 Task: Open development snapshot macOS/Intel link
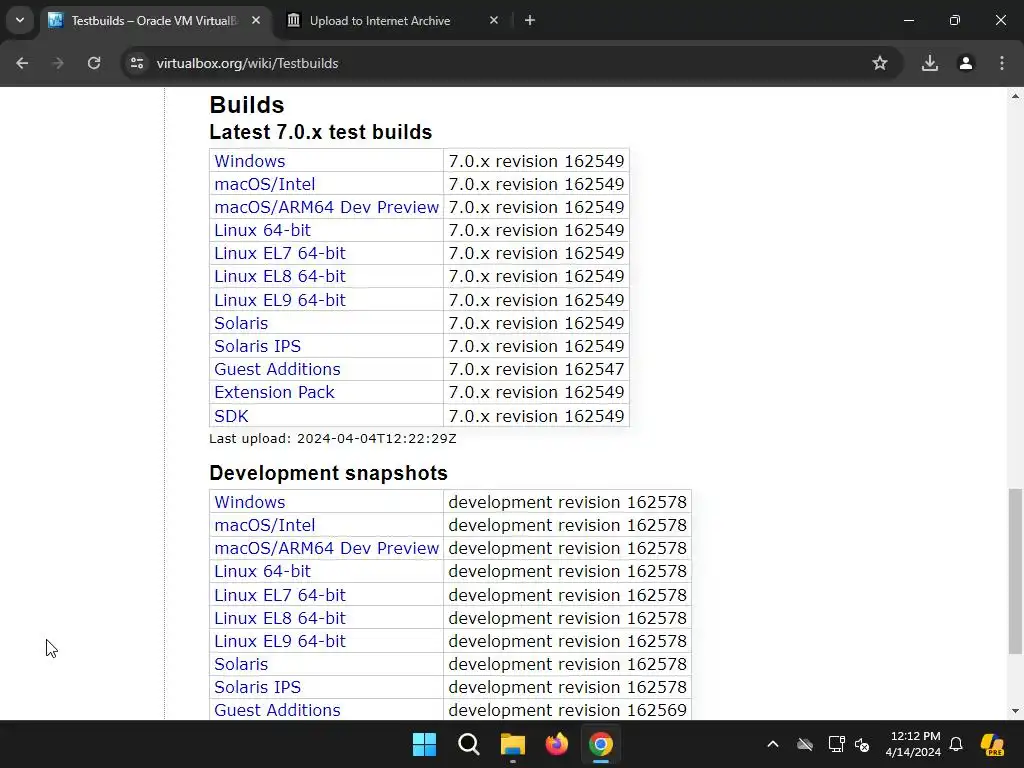tap(264, 525)
